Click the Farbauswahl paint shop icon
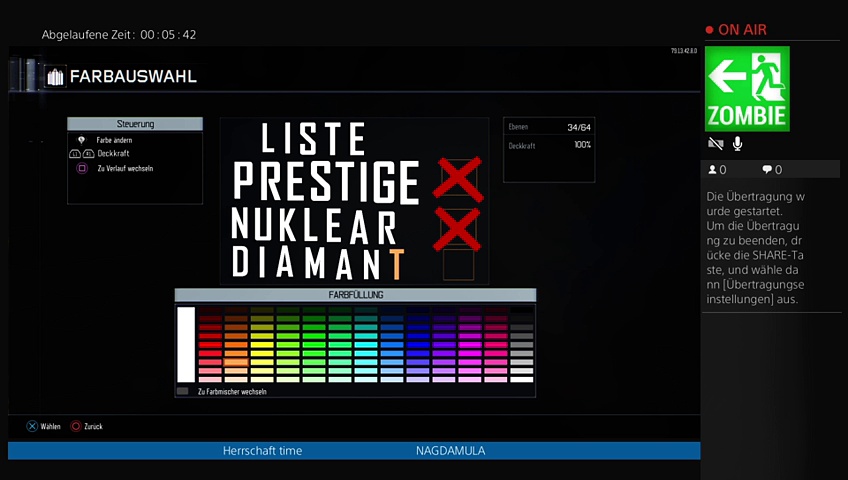 pos(54,76)
